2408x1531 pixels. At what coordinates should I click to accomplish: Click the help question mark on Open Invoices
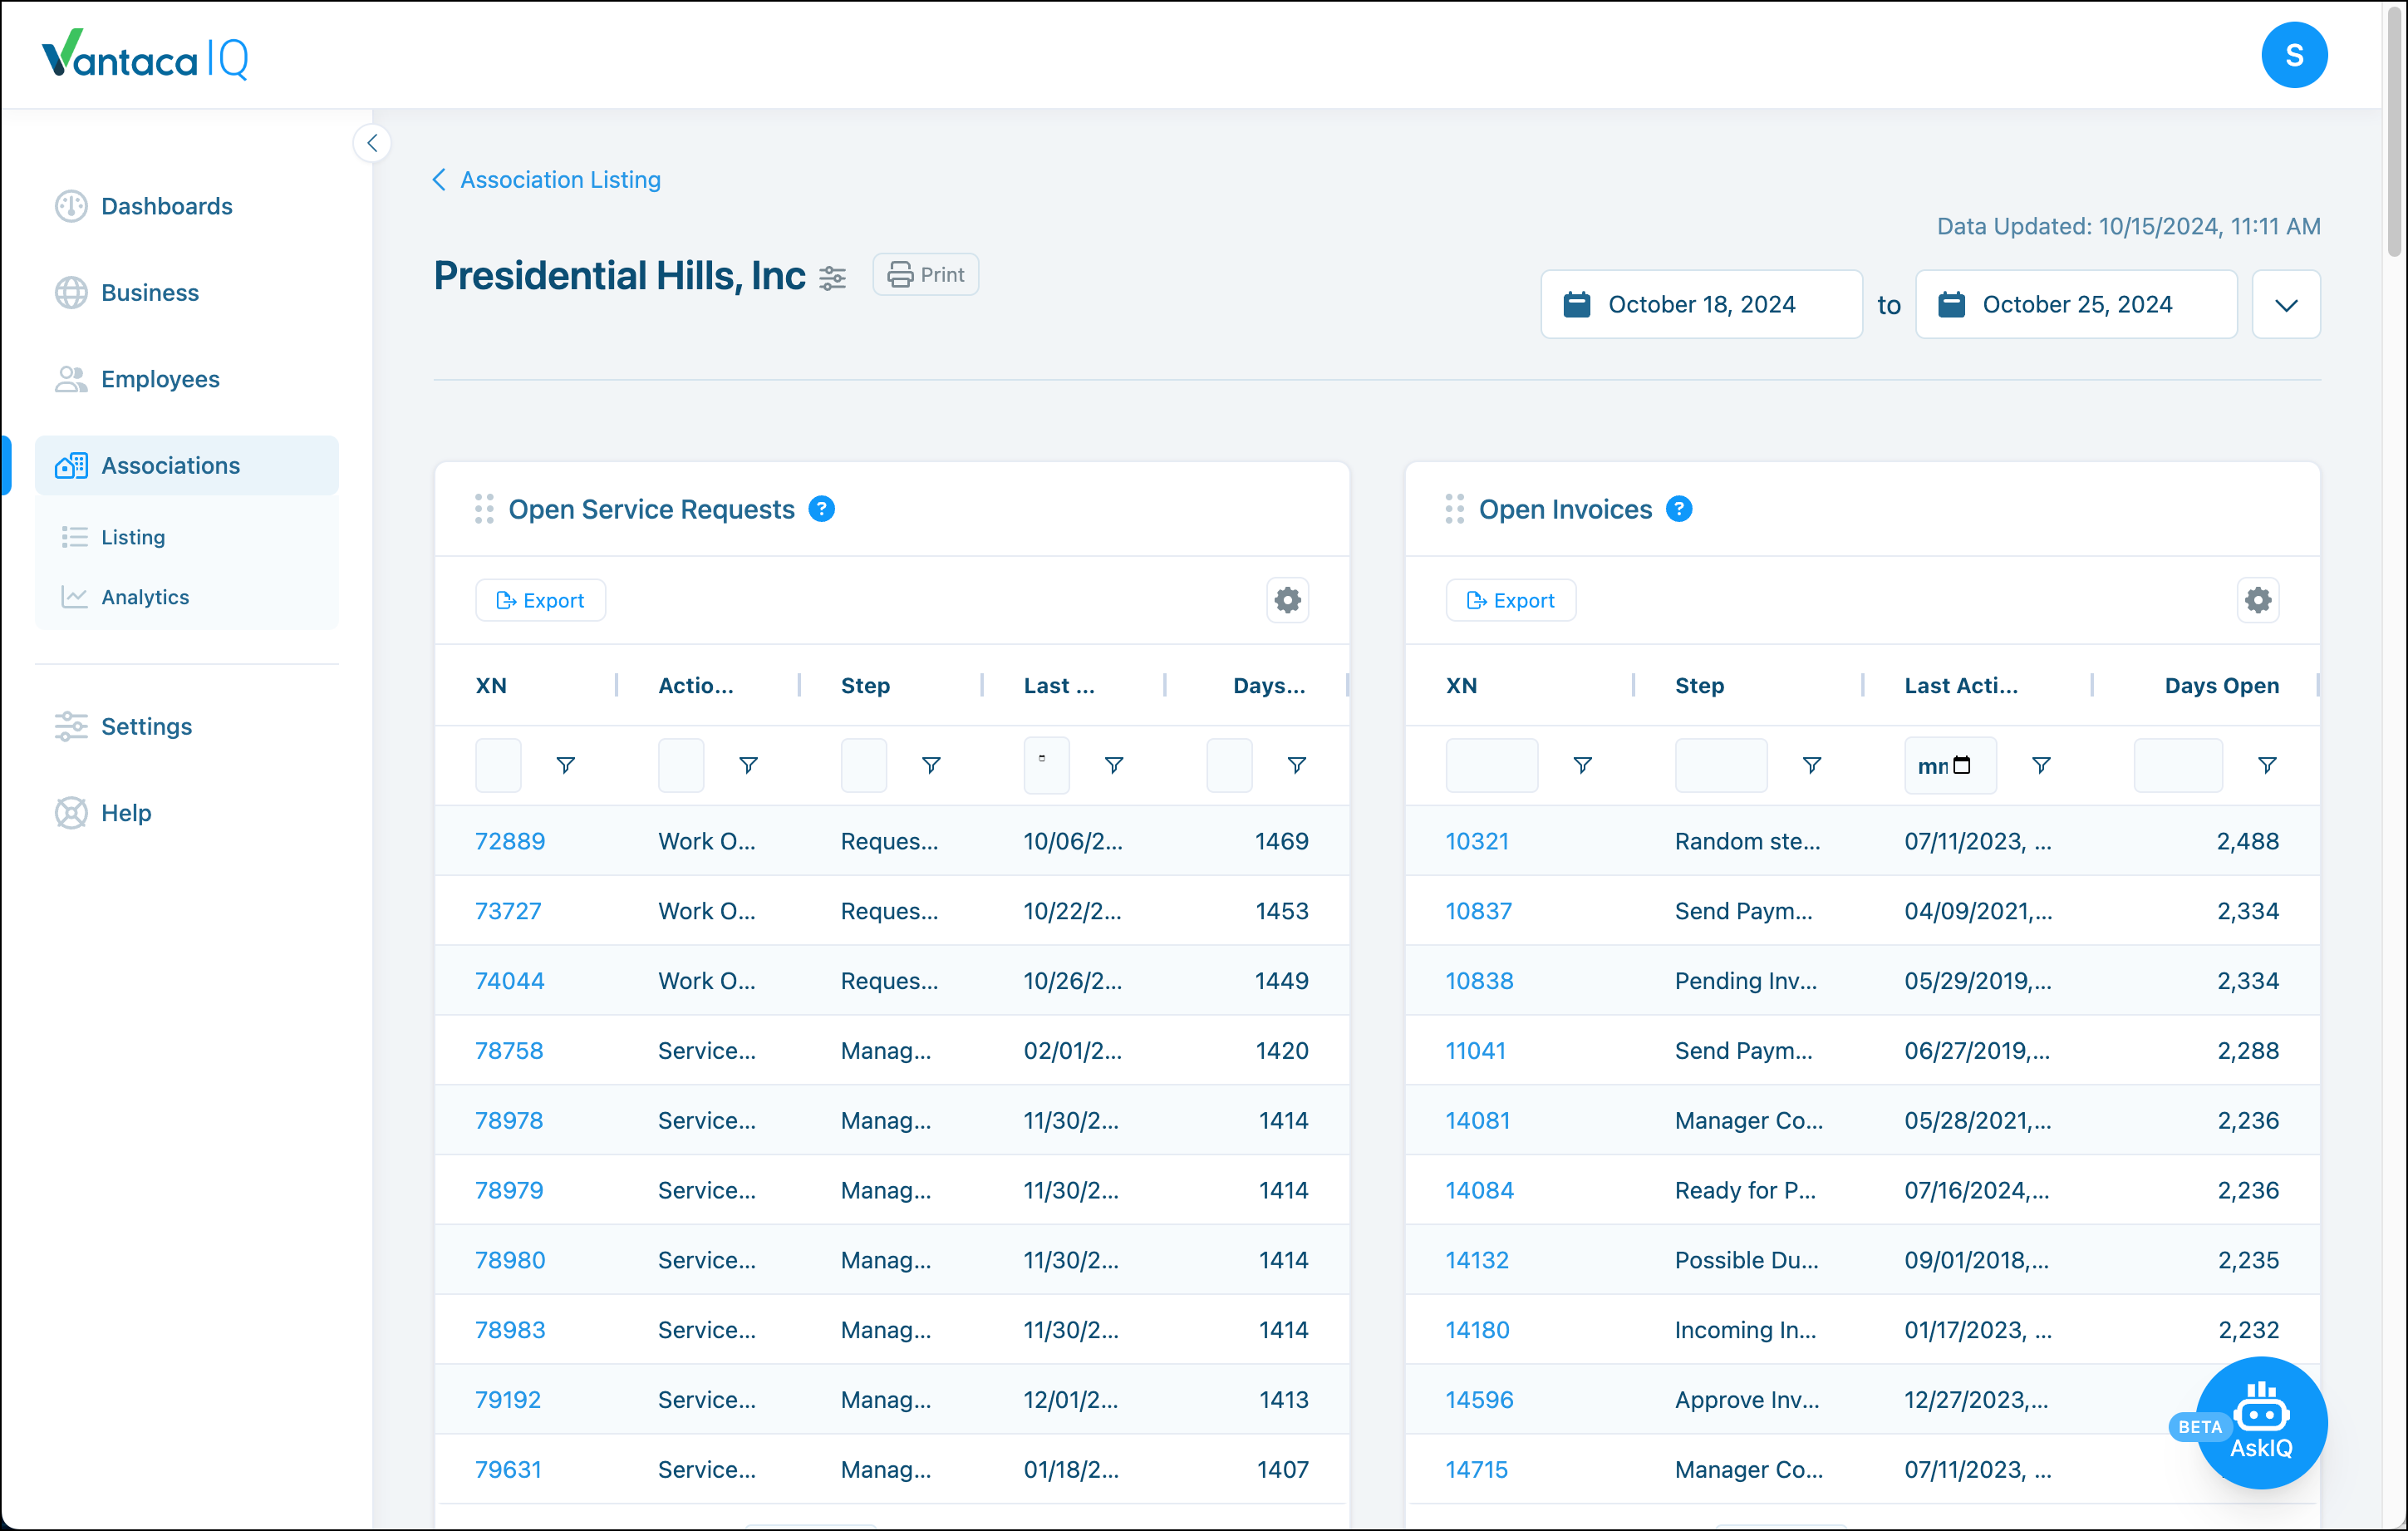pyautogui.click(x=1678, y=509)
